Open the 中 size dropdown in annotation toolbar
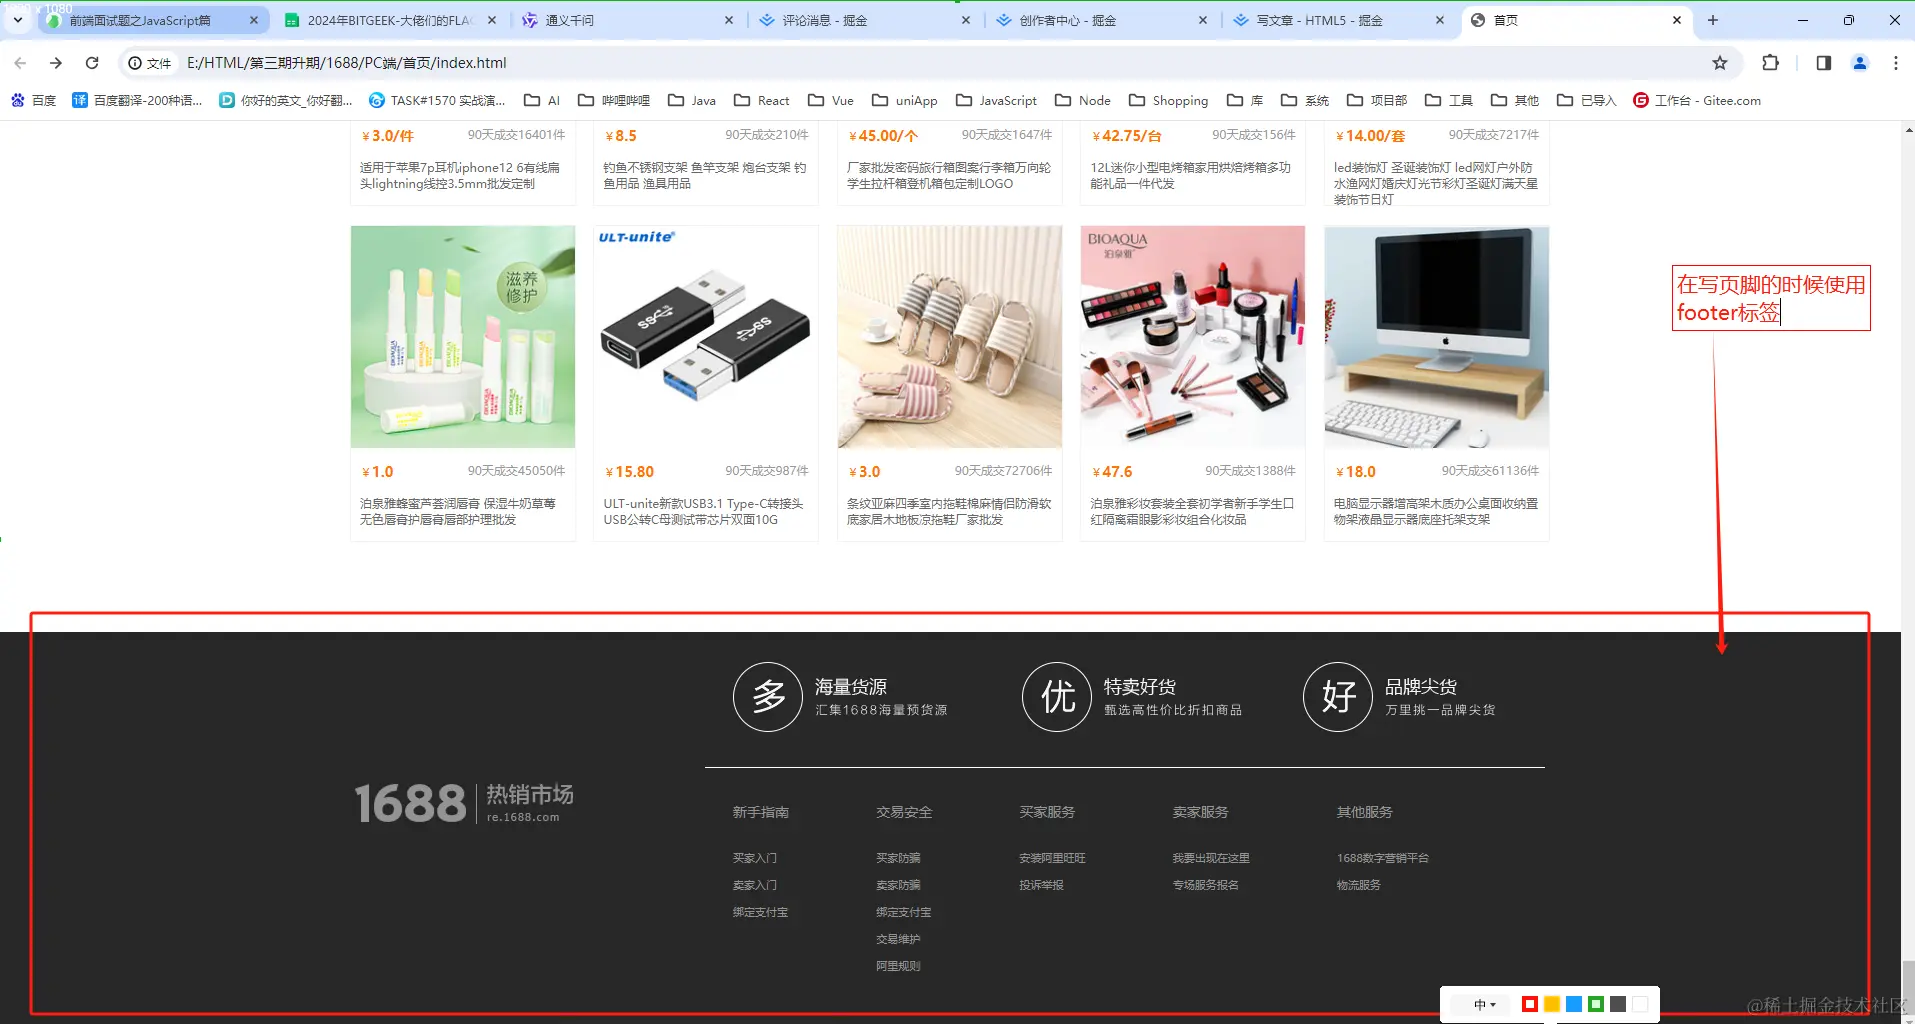The image size is (1915, 1024). coord(1484,1005)
